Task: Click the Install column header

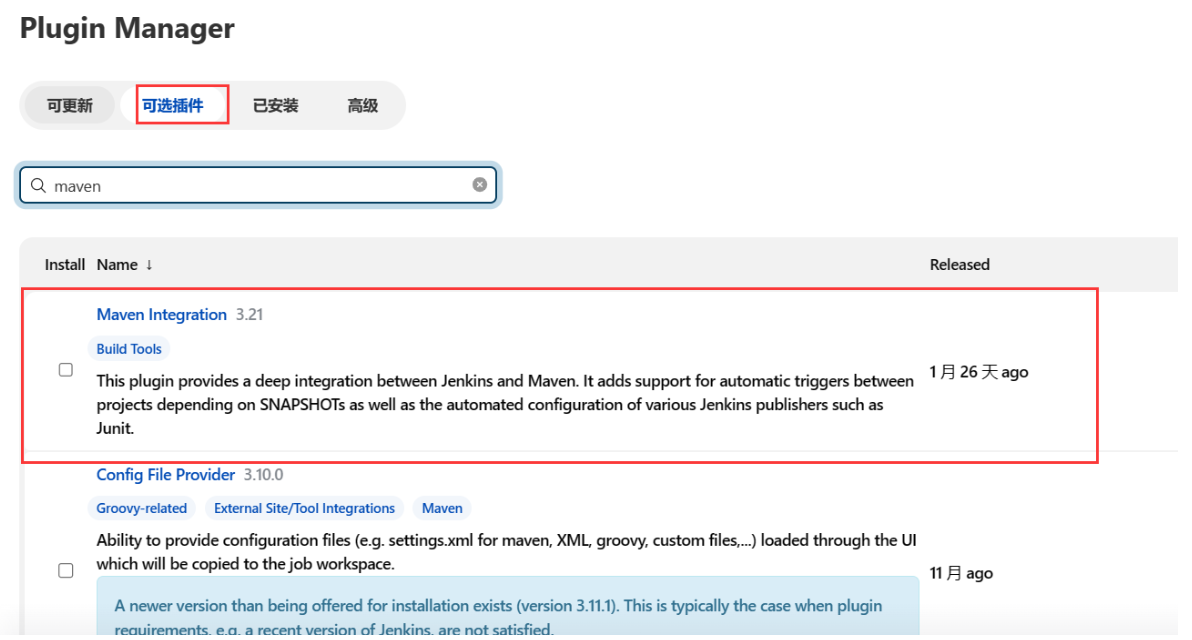Action: (x=65, y=265)
